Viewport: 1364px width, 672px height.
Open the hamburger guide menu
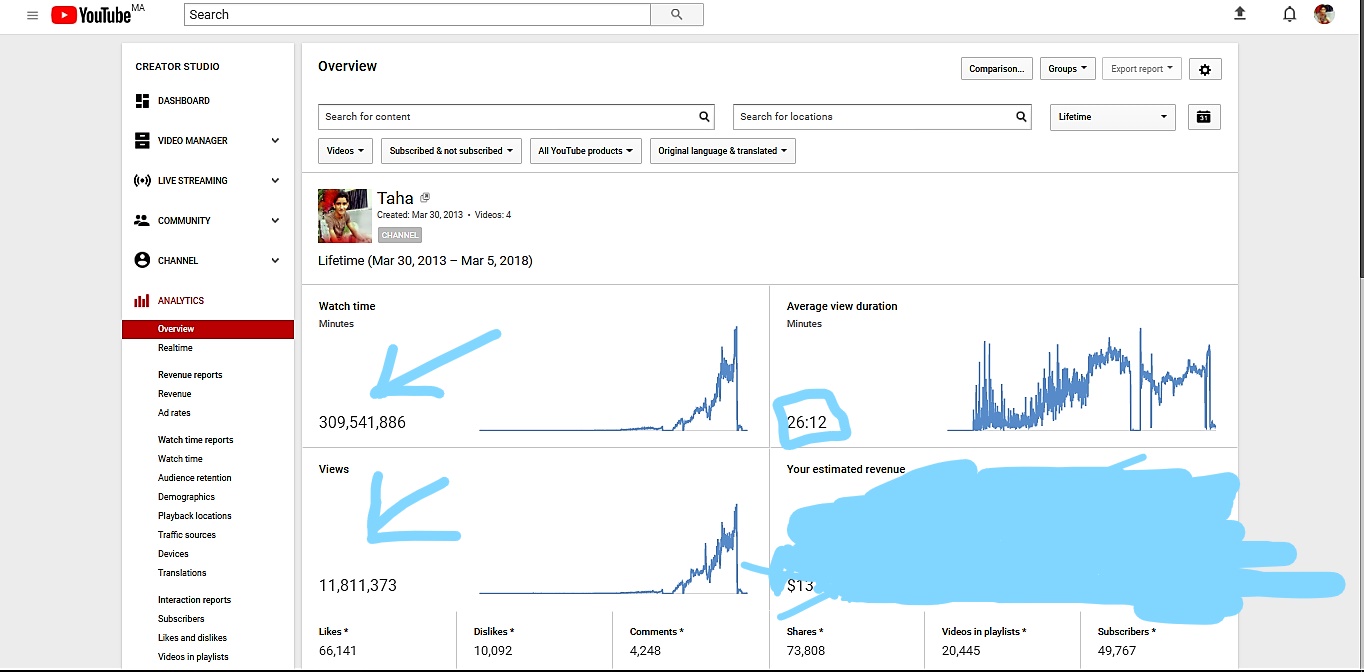click(x=33, y=15)
